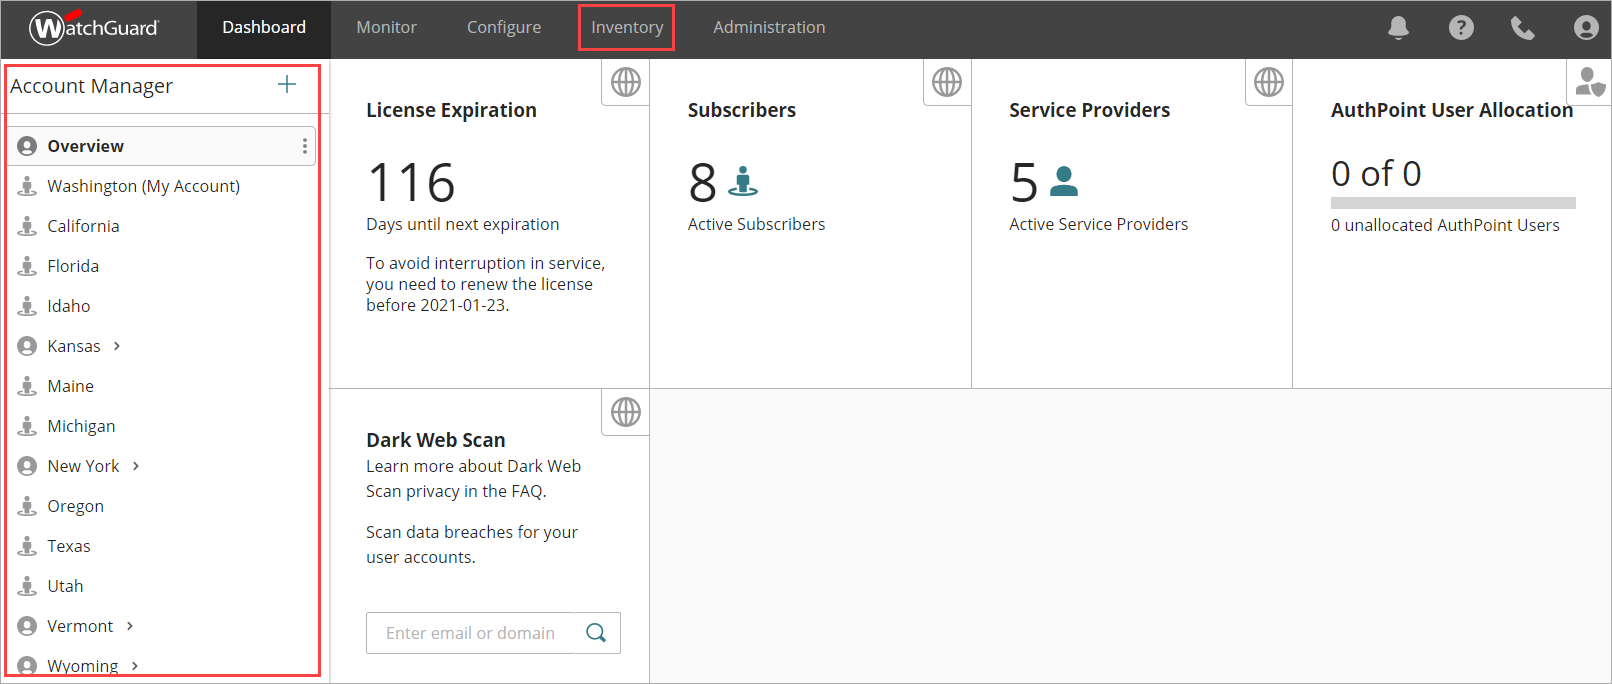Focus the Enter email or domain field
1612x684 pixels.
(x=470, y=633)
